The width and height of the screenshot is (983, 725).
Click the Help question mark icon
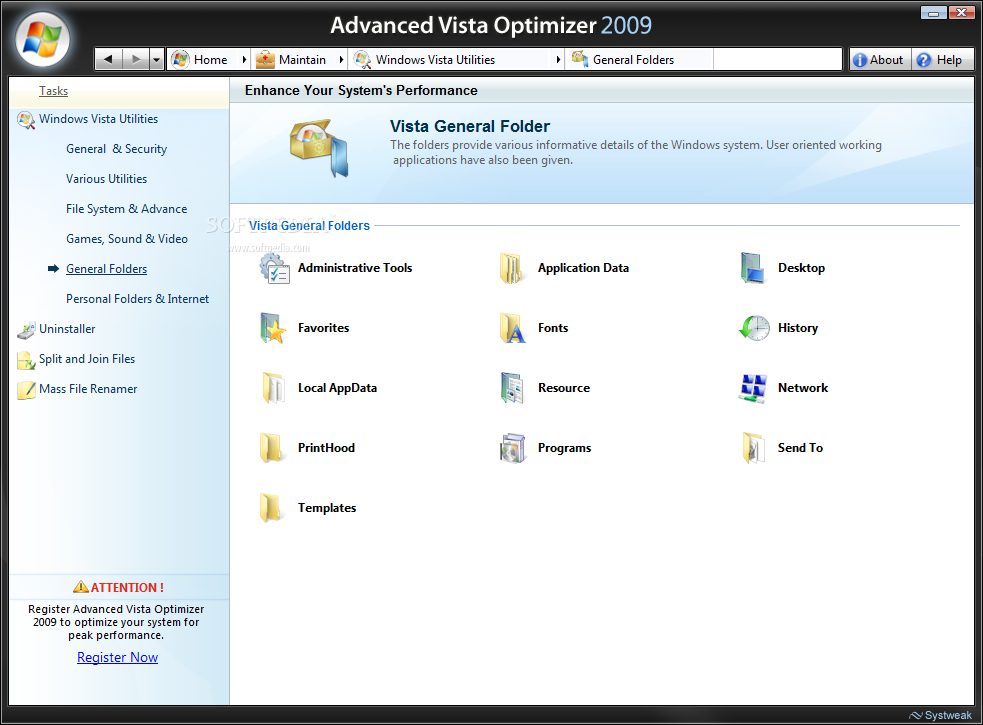(x=923, y=60)
